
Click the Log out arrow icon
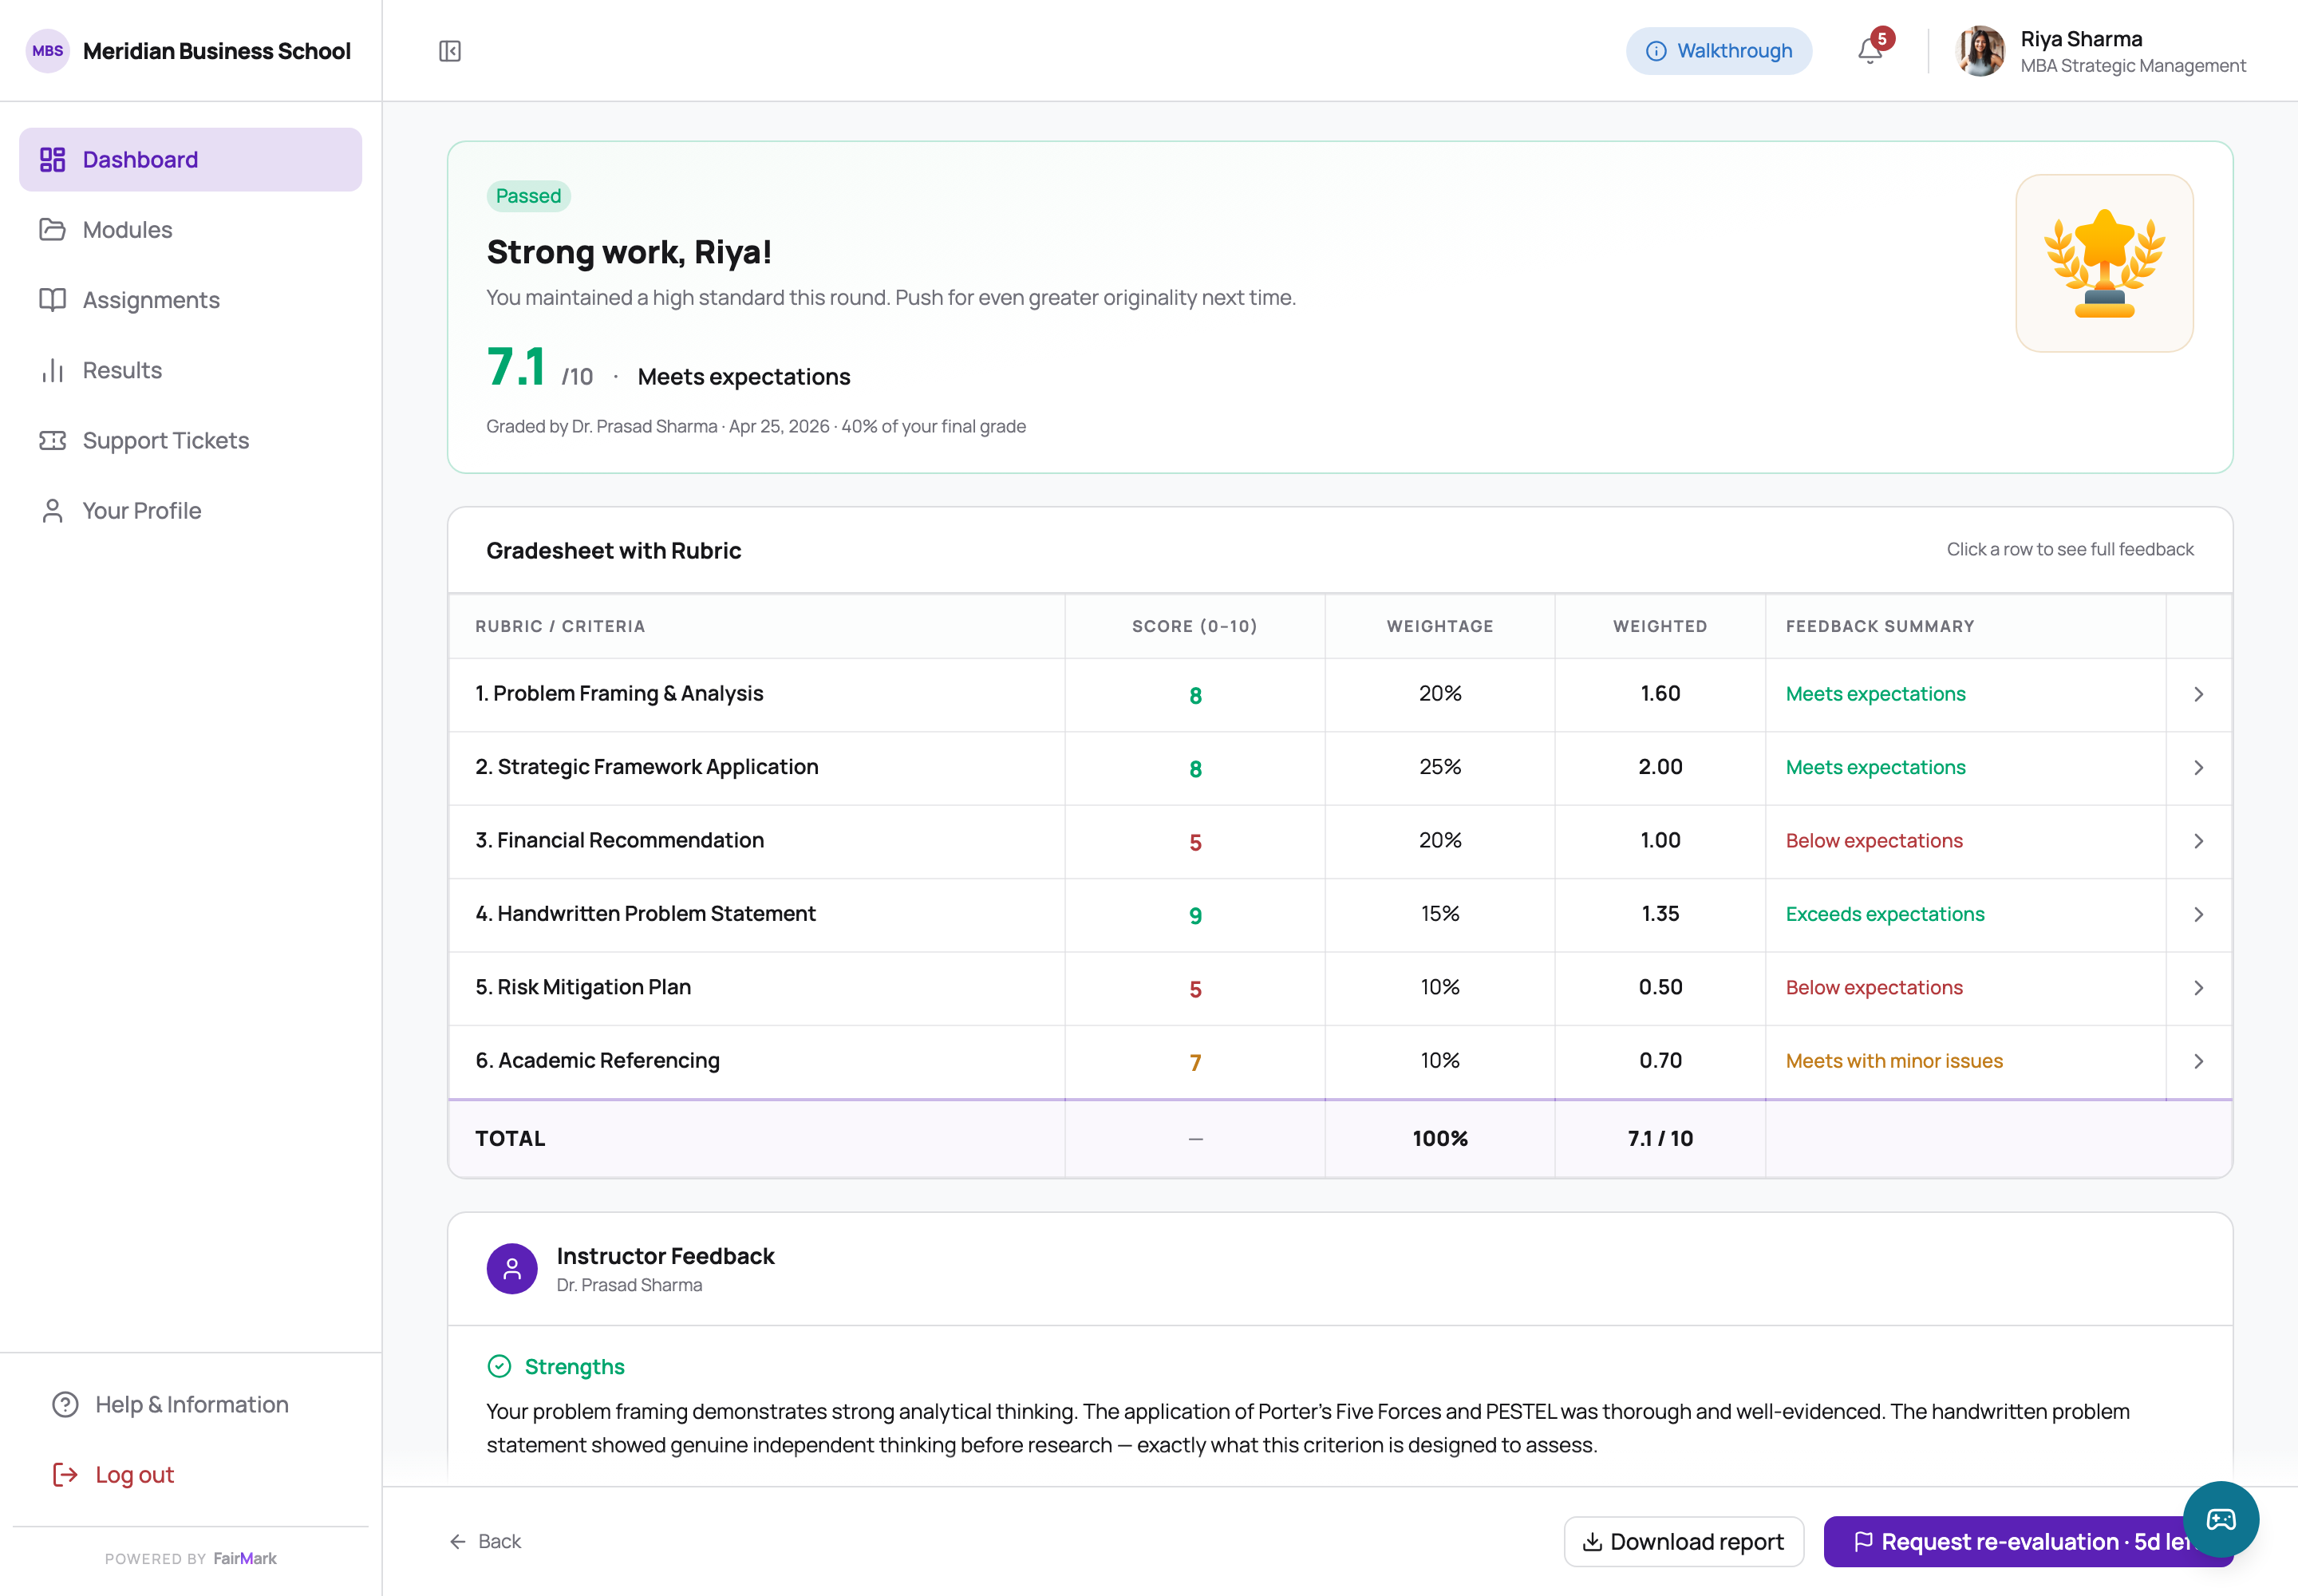[65, 1475]
